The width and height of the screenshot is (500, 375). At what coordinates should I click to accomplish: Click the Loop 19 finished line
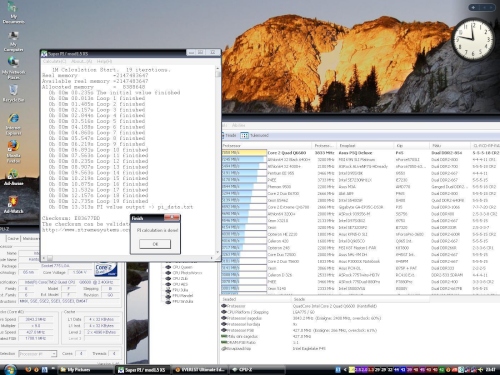coord(99,201)
